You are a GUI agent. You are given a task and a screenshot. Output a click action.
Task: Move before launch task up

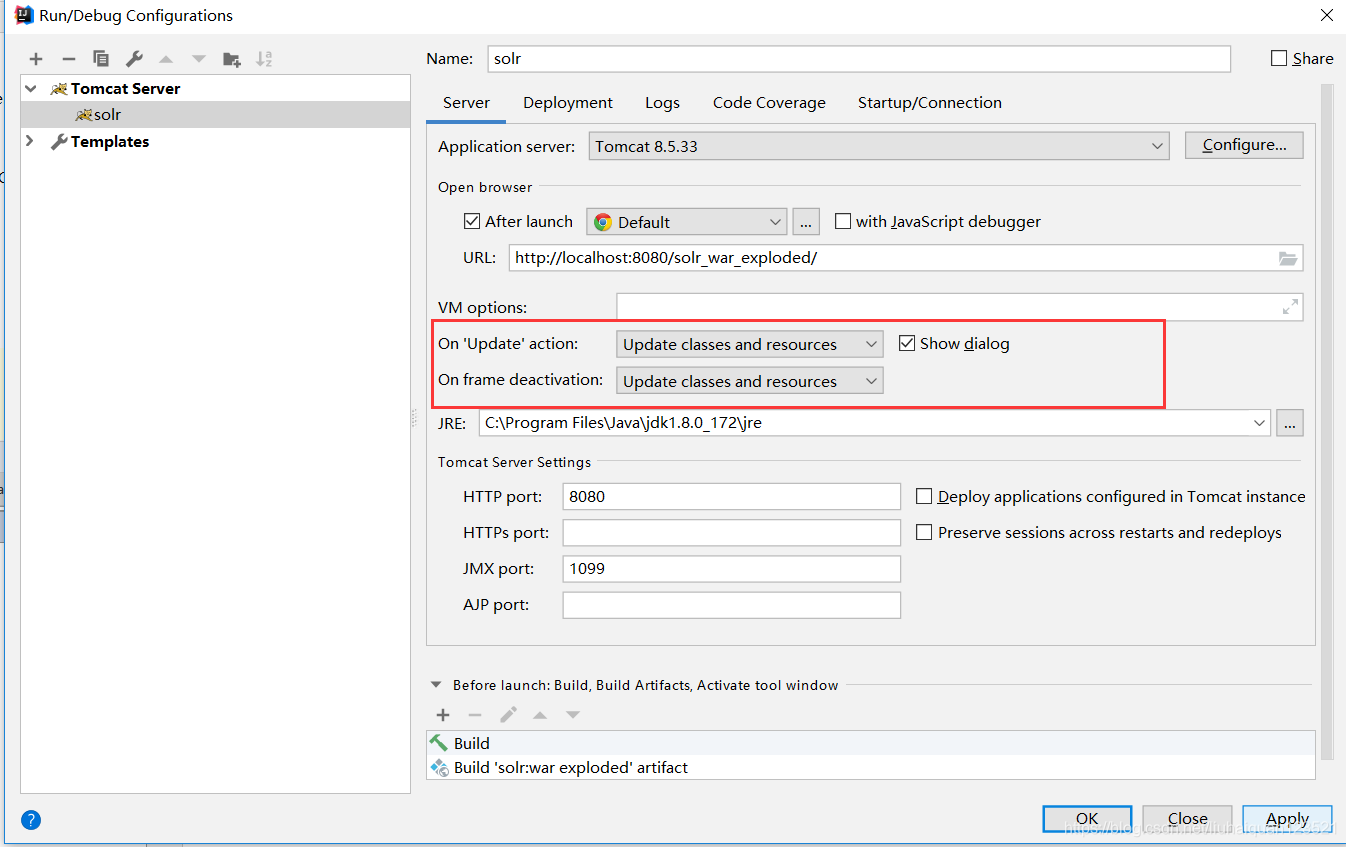point(540,715)
